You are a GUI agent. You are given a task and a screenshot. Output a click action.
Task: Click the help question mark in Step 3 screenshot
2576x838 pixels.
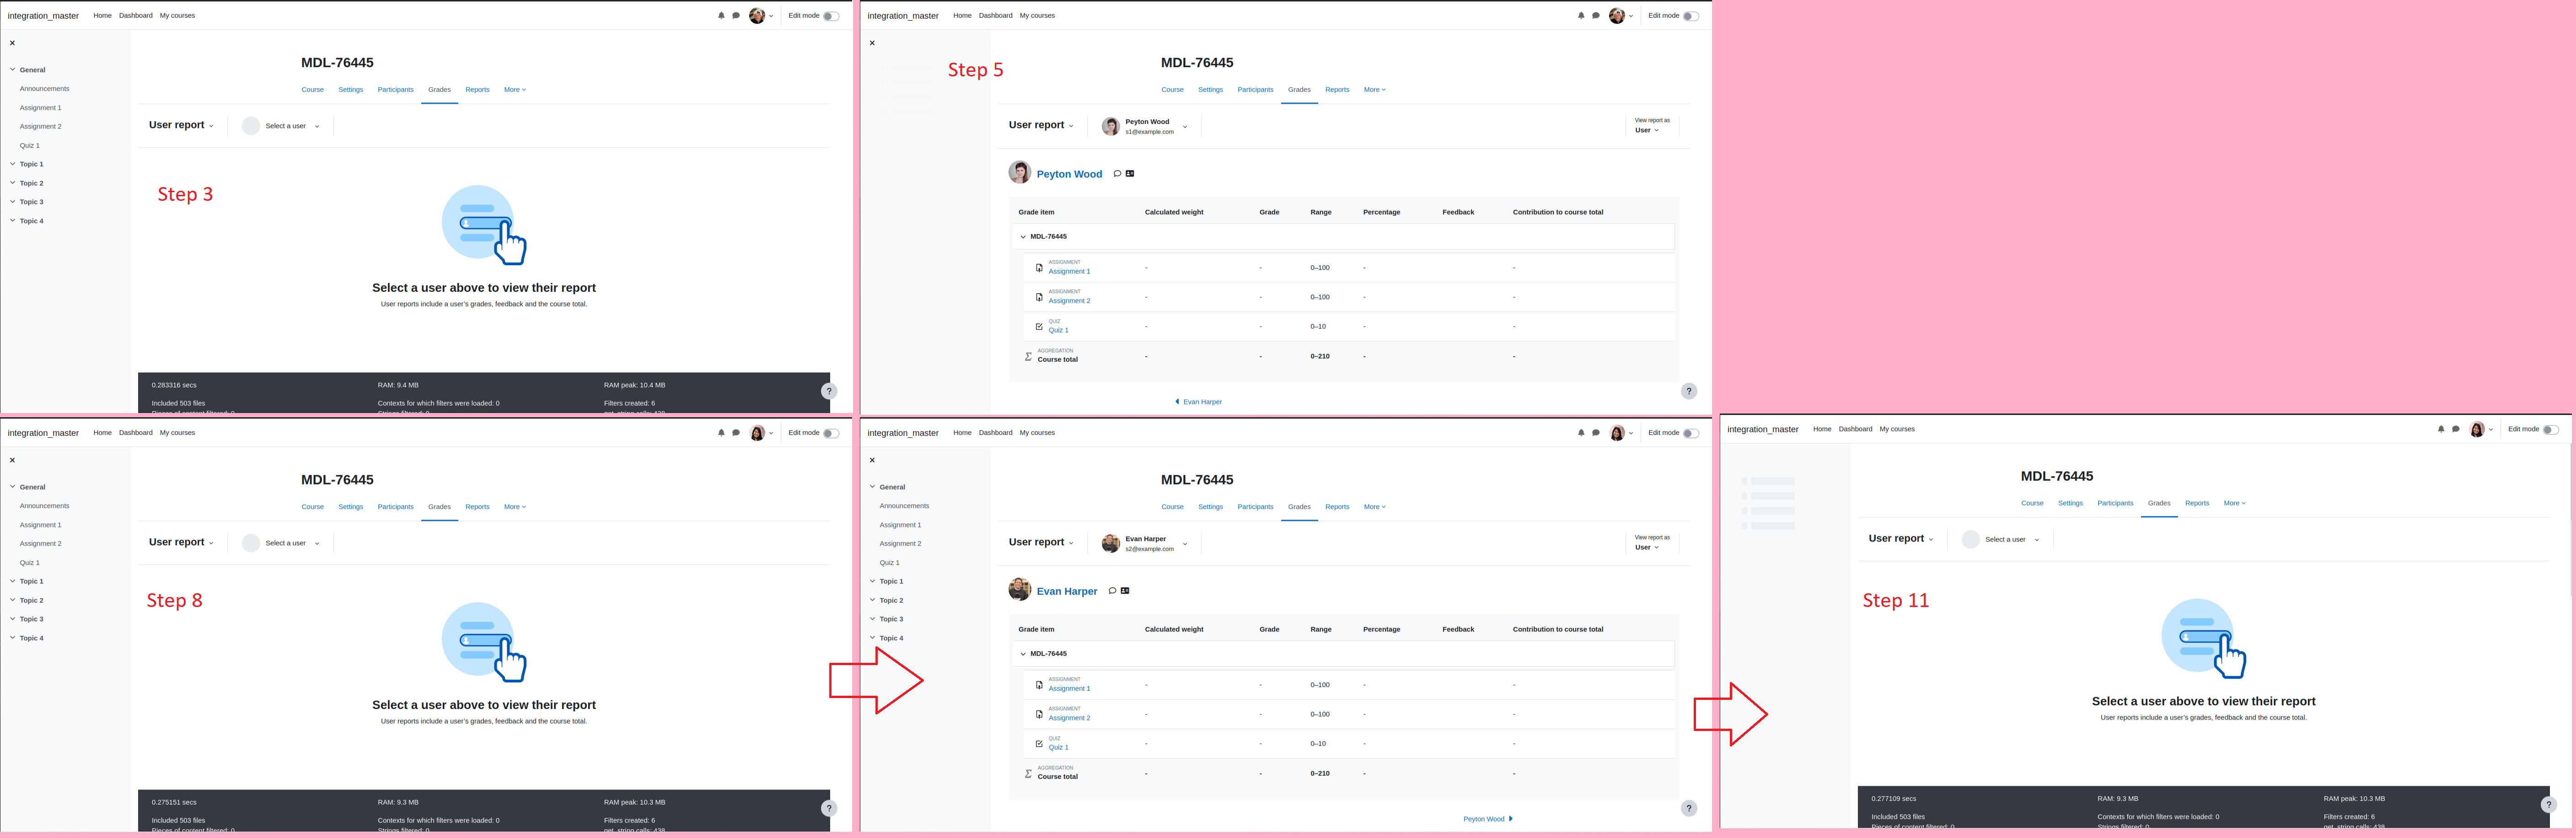[829, 391]
